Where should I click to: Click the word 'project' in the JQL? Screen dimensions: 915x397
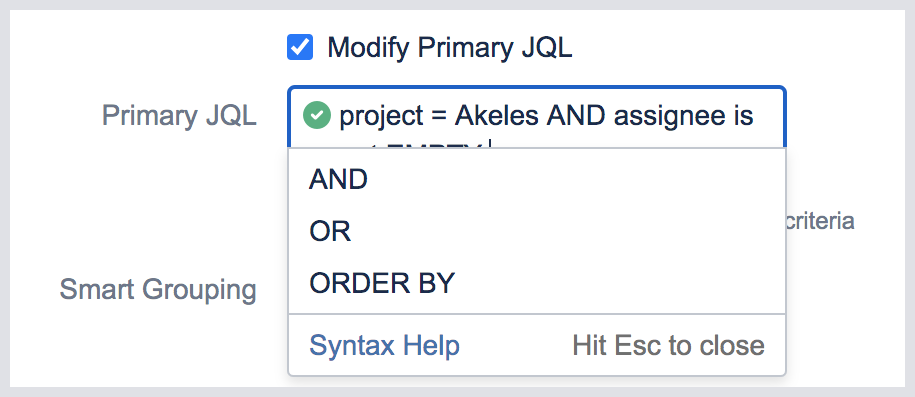(382, 117)
